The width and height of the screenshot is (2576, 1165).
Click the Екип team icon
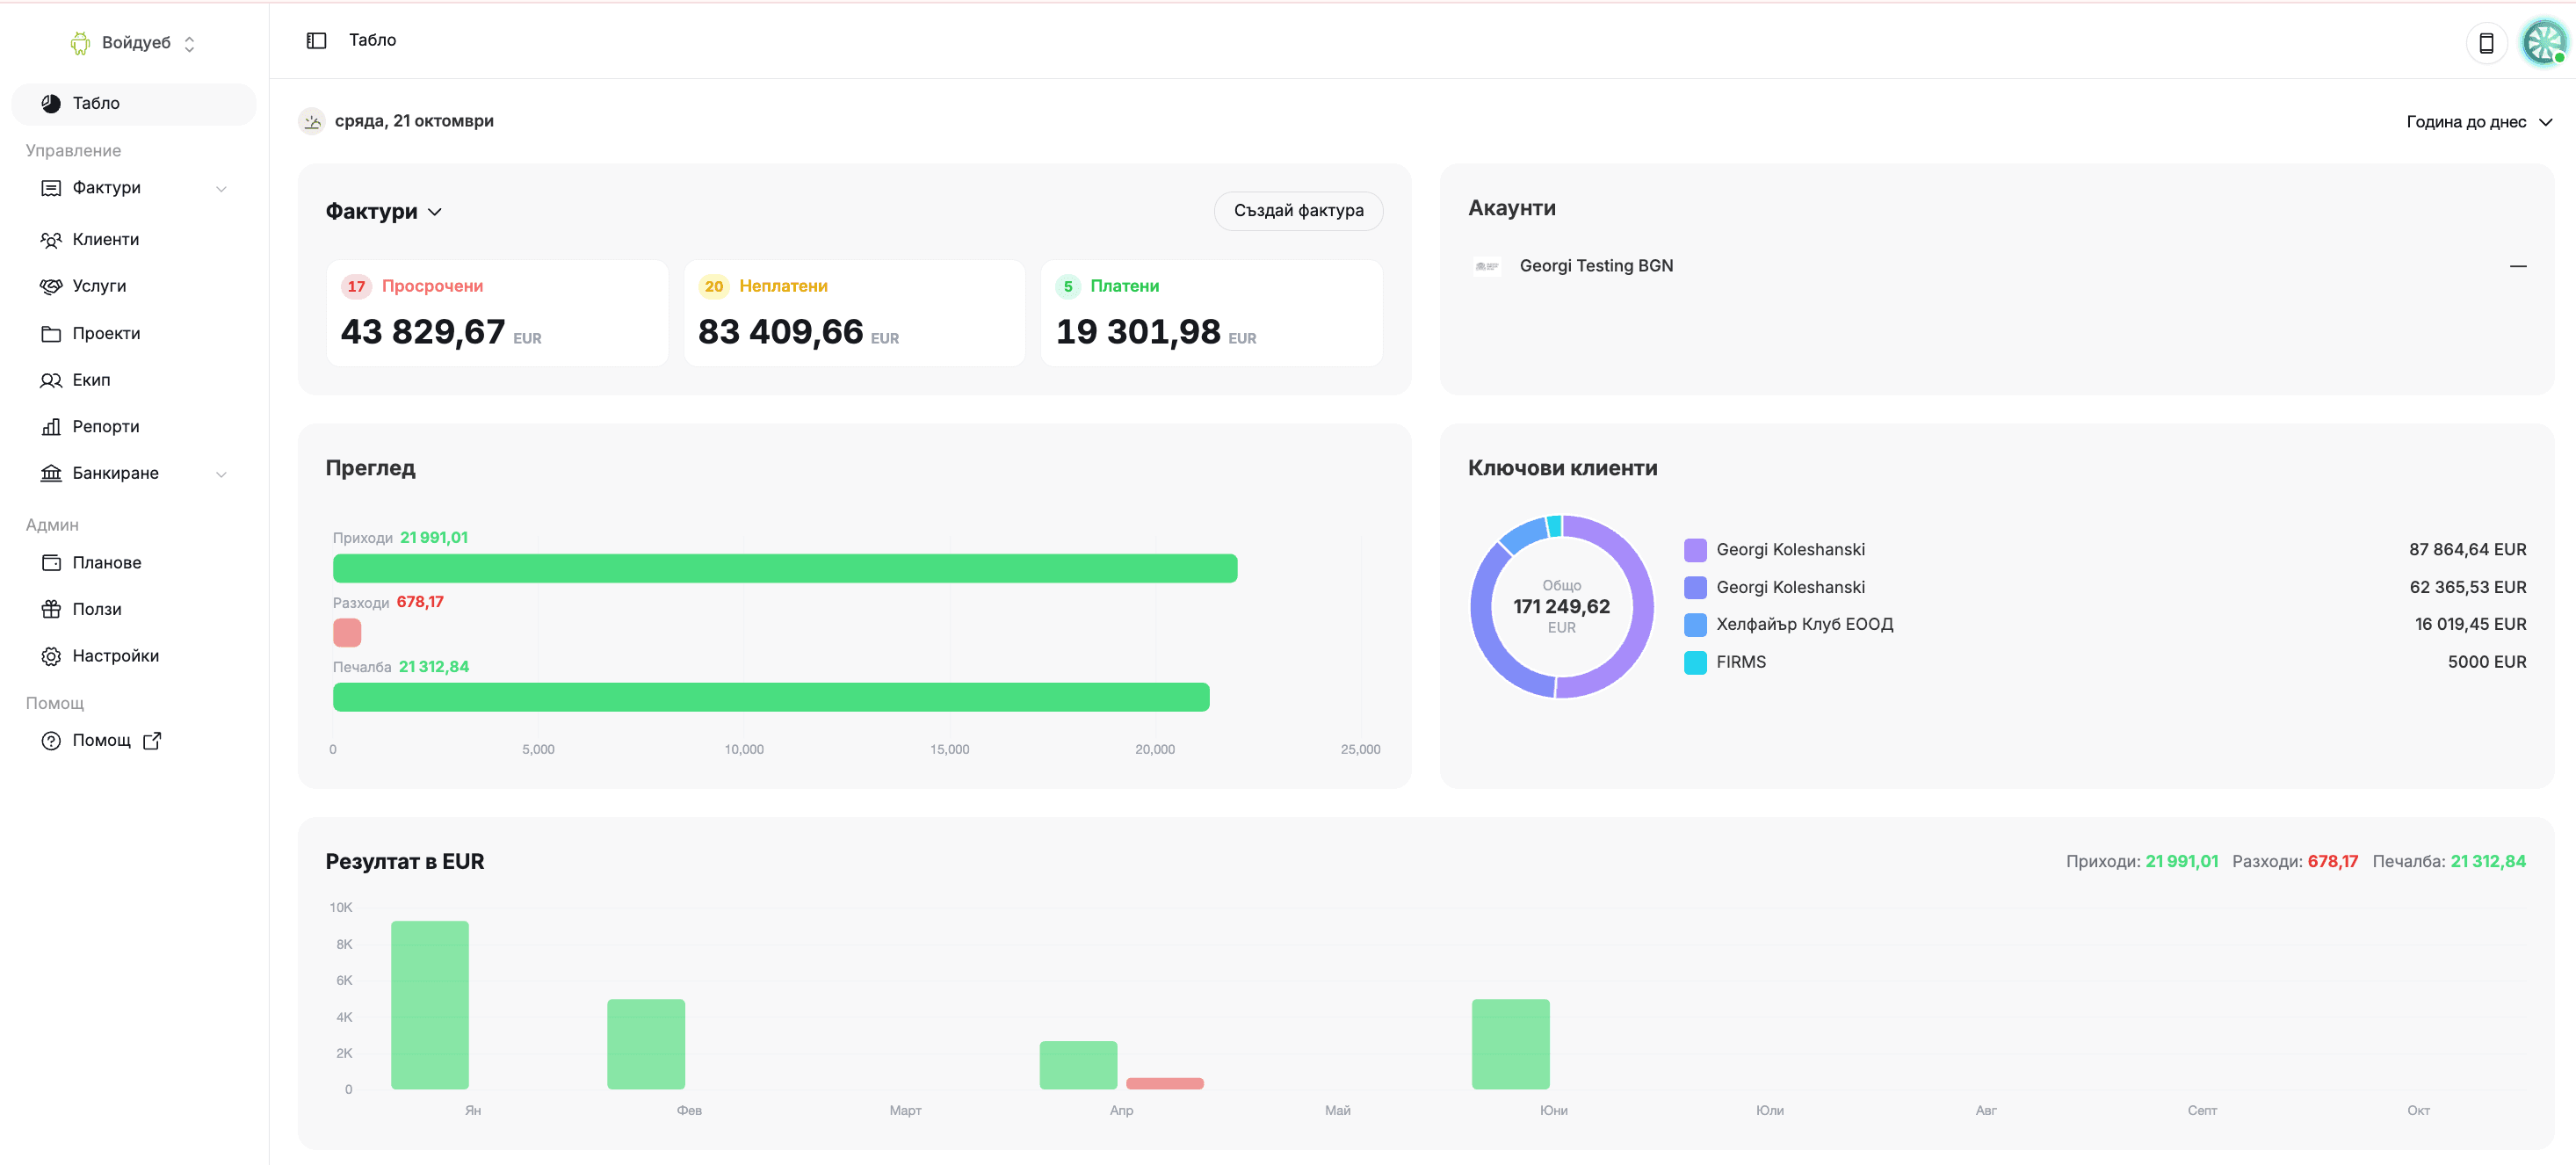click(51, 380)
